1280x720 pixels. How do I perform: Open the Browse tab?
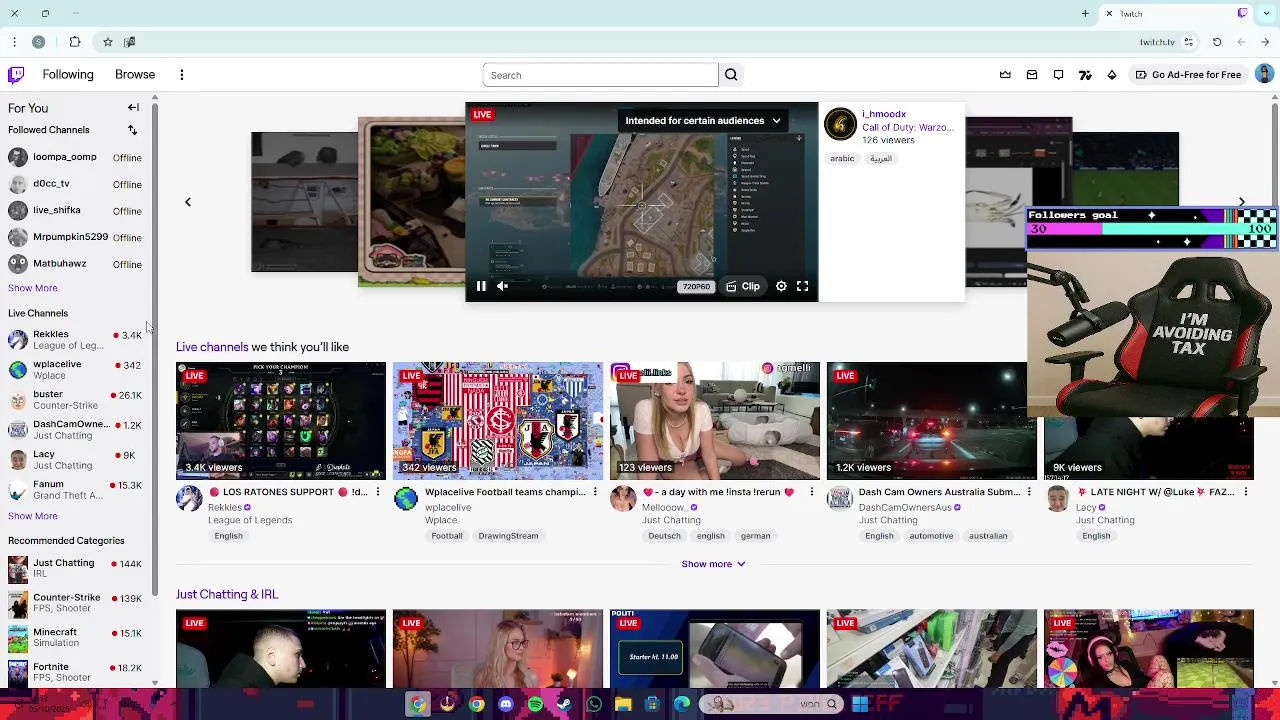[135, 75]
